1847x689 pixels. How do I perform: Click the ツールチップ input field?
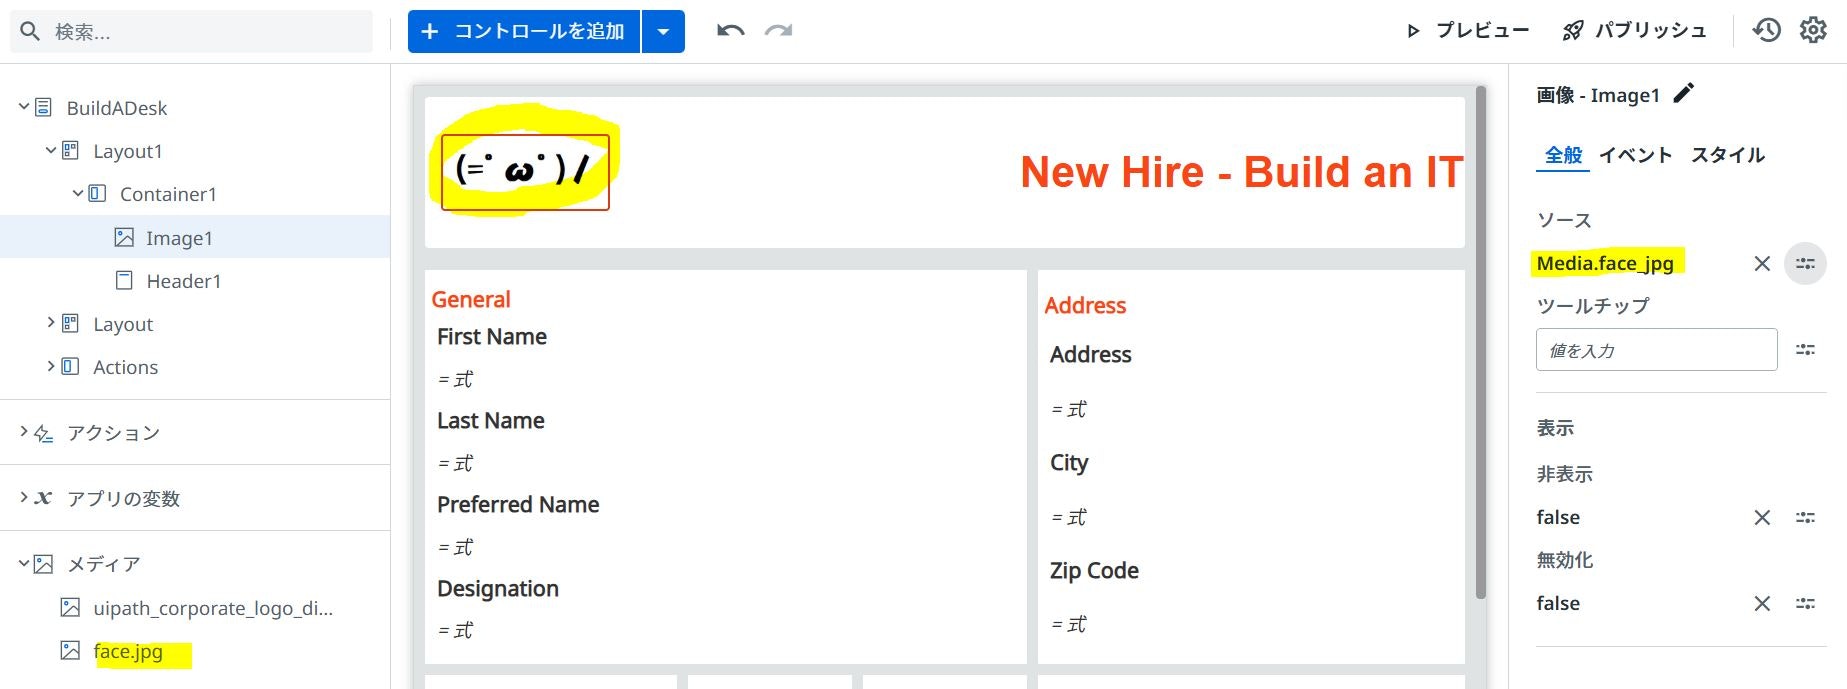(x=1656, y=350)
